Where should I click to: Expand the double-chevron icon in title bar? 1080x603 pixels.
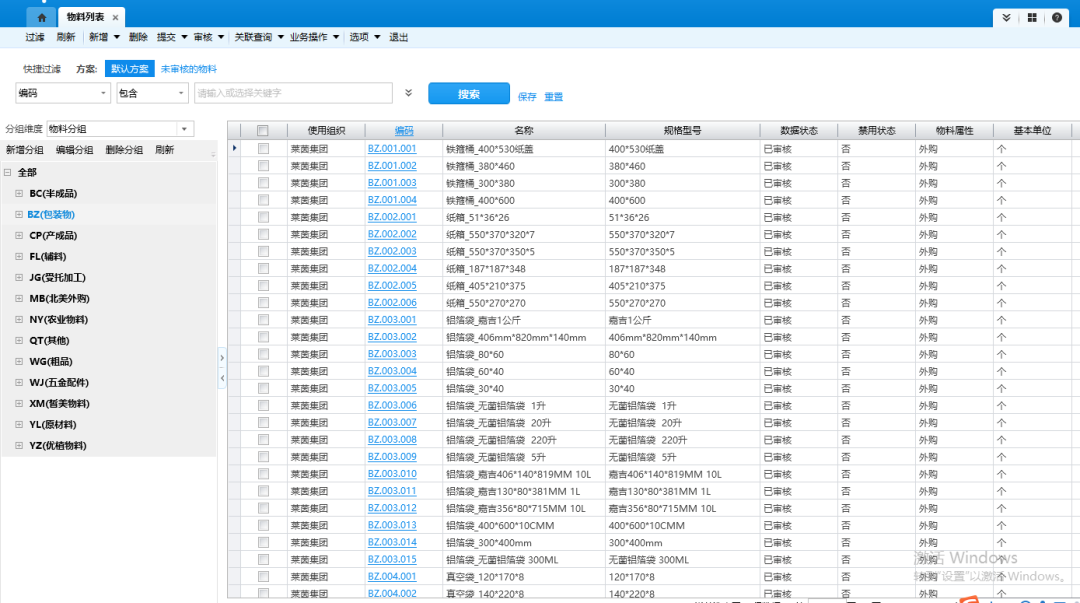point(1006,17)
